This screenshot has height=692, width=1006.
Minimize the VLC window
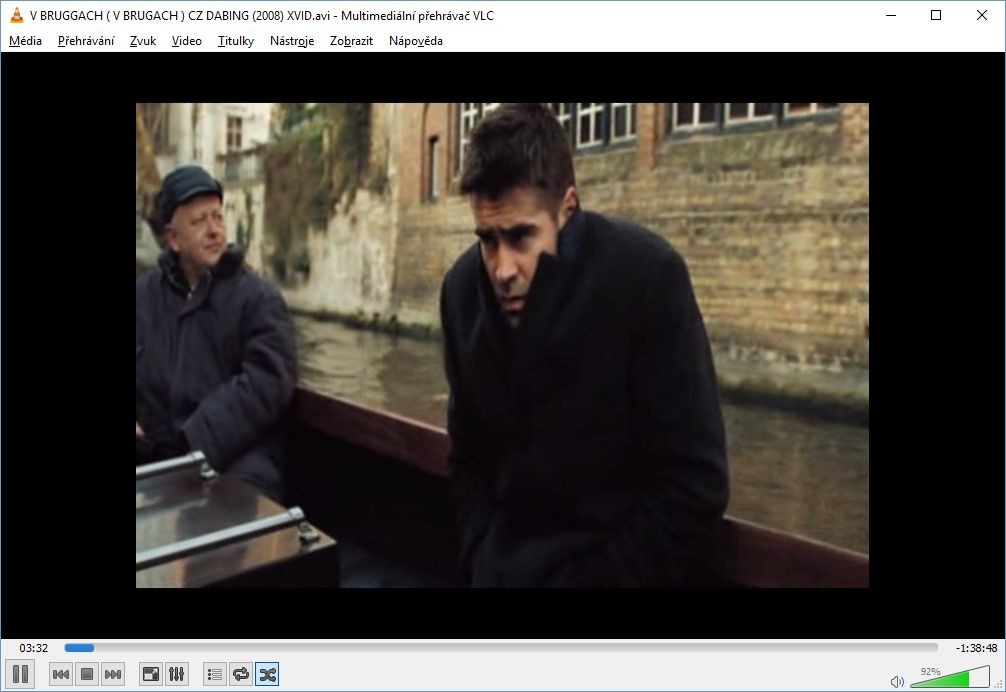click(891, 15)
